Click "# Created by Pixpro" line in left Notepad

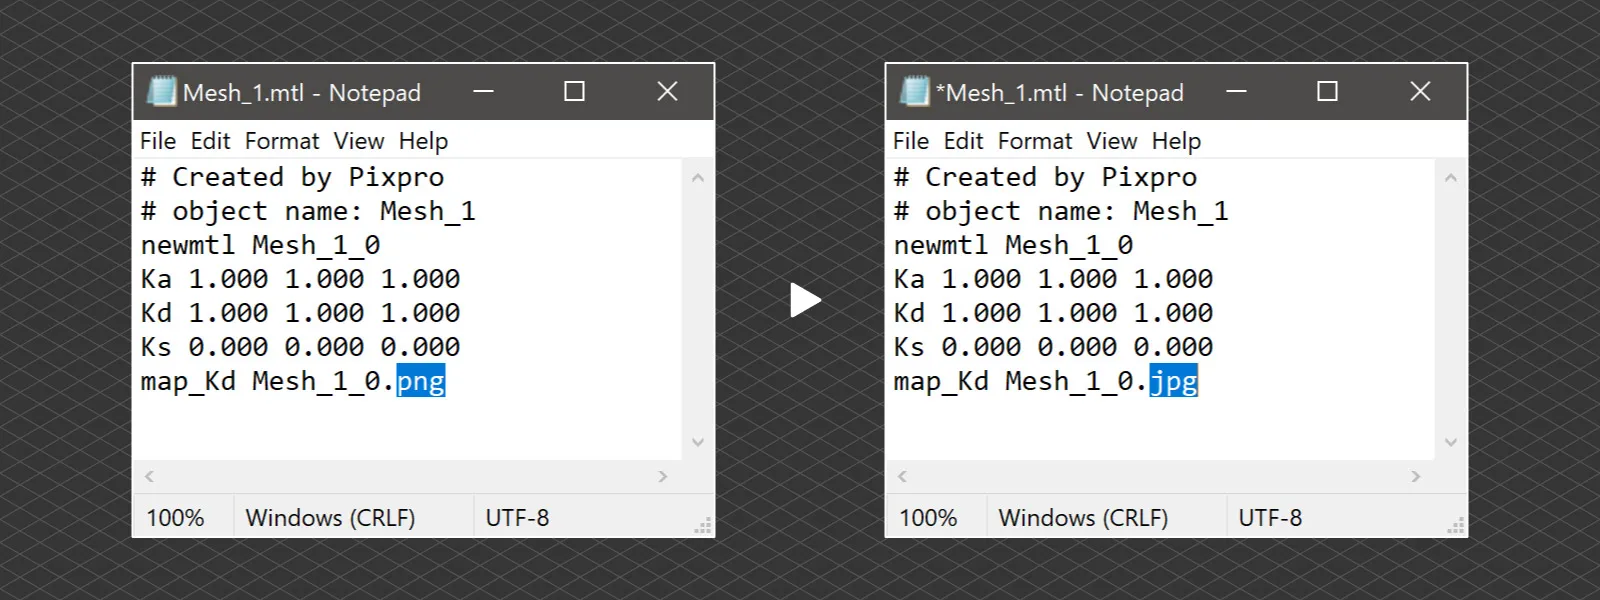(x=292, y=177)
